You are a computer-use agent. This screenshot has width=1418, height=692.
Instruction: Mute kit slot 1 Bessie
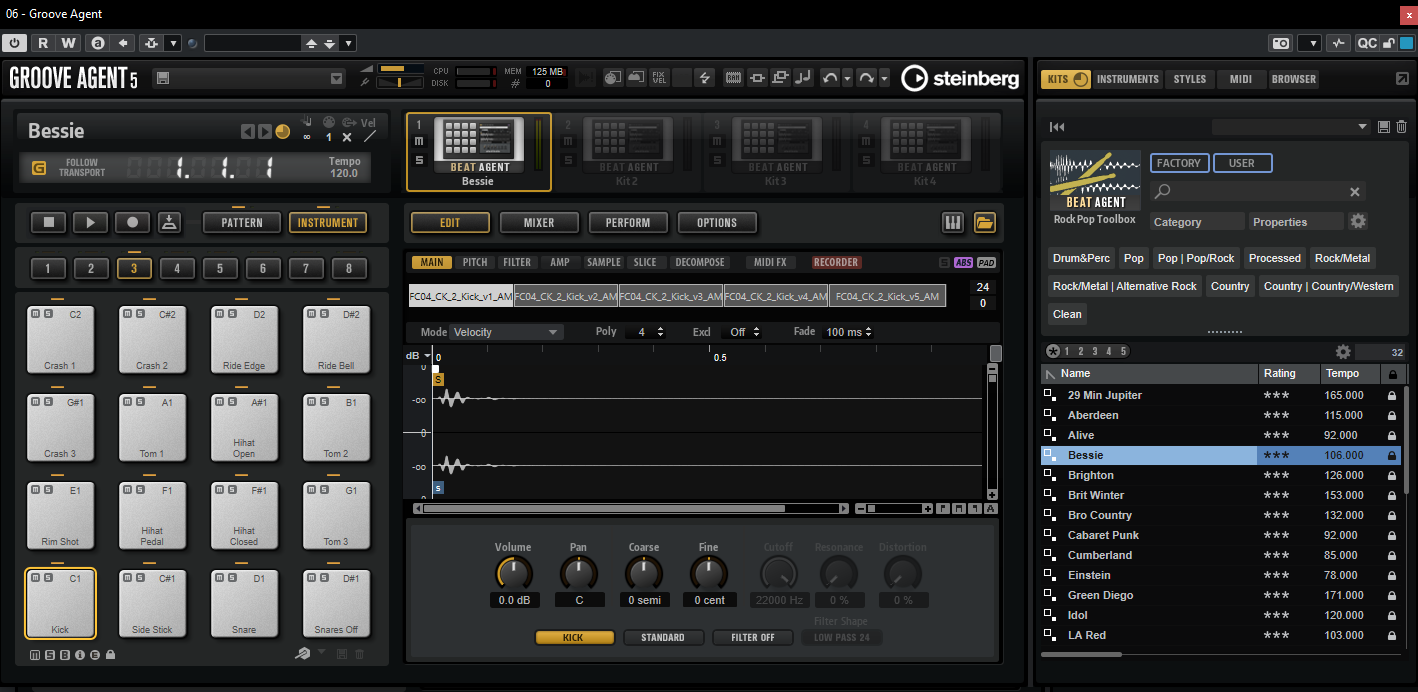(419, 142)
